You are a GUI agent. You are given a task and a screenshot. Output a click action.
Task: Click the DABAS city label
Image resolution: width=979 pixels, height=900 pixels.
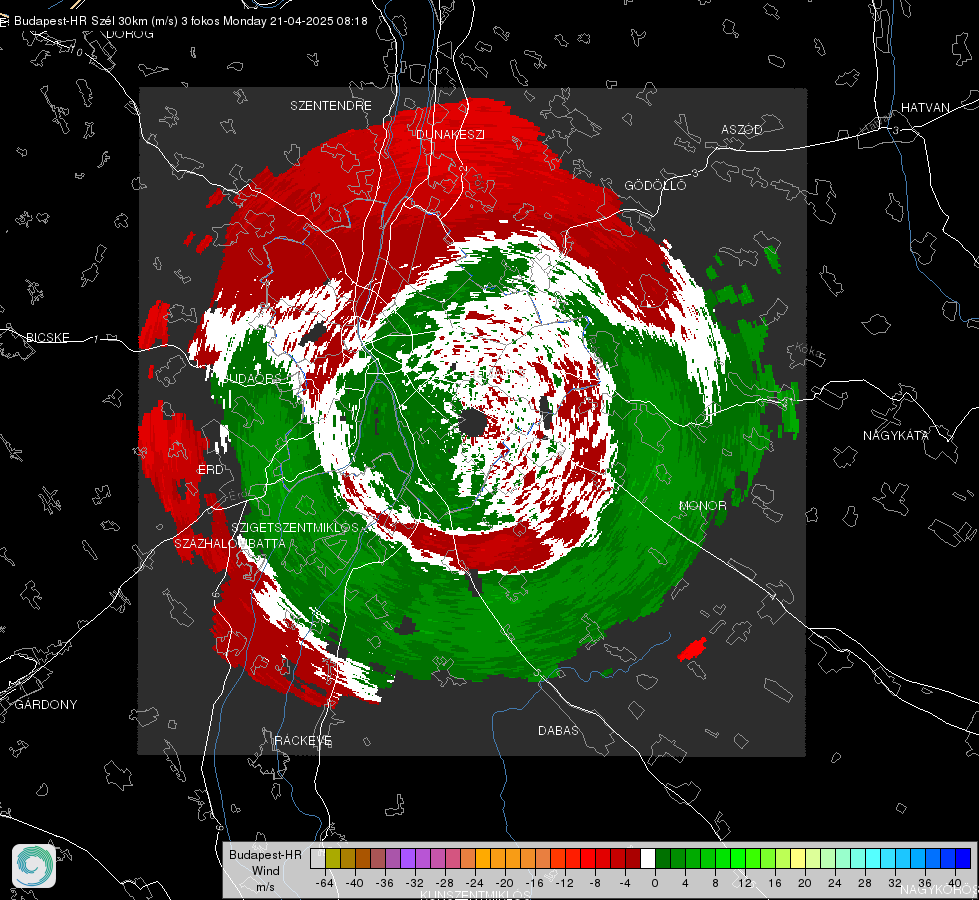(x=558, y=731)
